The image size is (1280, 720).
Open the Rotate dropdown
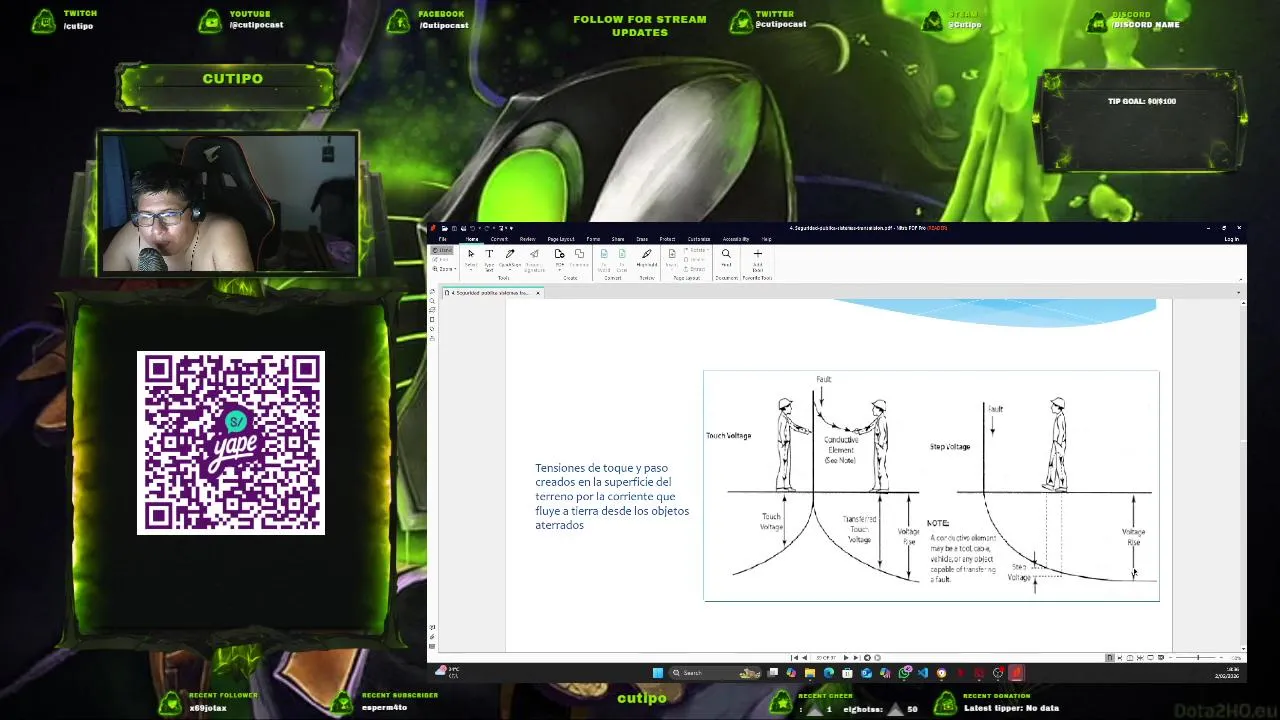(695, 250)
